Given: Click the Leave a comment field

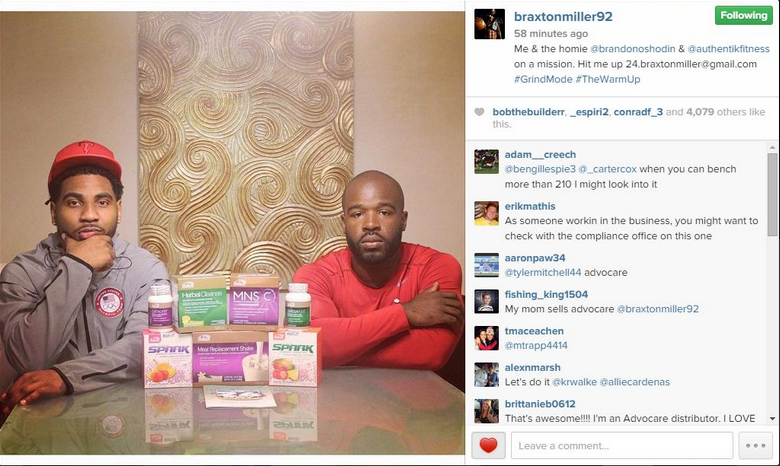Looking at the screenshot, I should point(622,445).
